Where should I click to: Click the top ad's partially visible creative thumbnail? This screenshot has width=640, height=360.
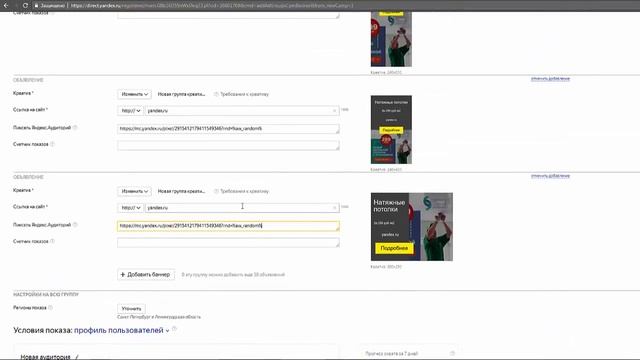(x=391, y=39)
